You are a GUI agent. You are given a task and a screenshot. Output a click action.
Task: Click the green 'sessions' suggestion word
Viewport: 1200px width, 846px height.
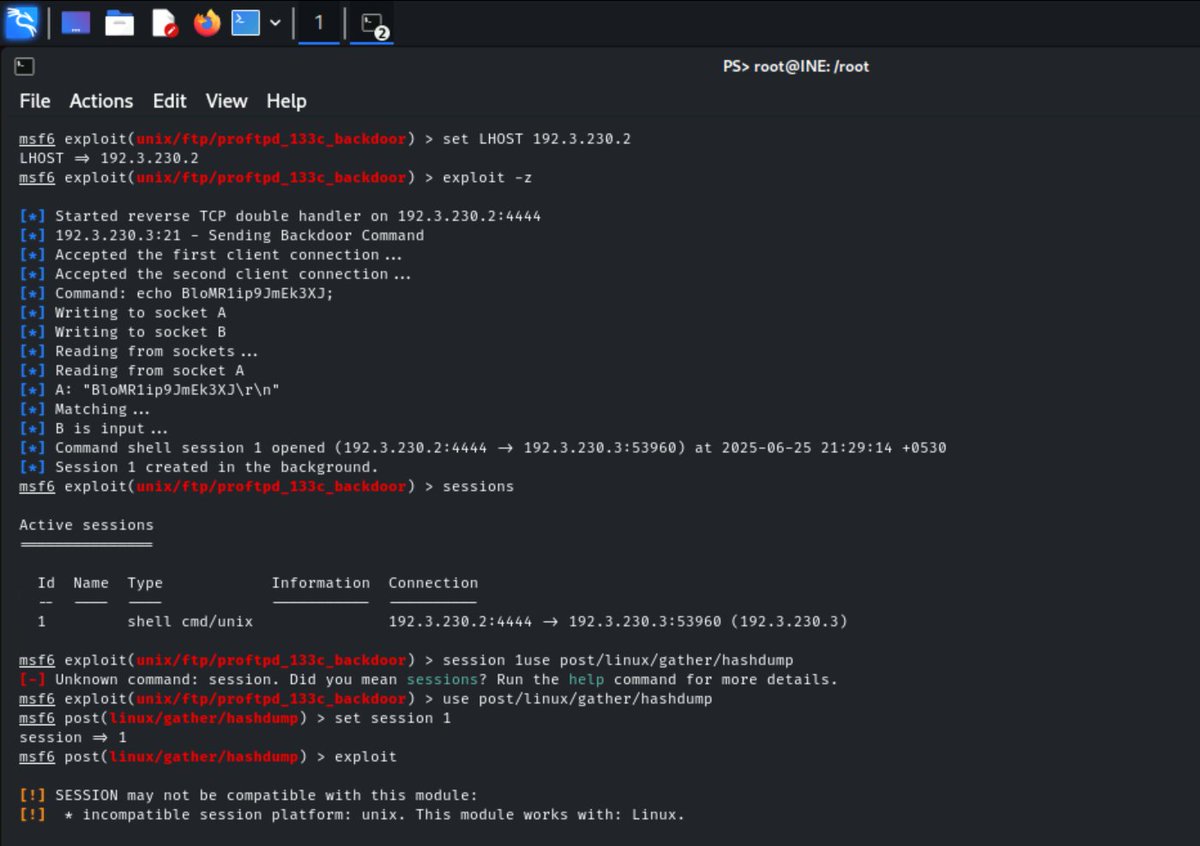tap(442, 680)
